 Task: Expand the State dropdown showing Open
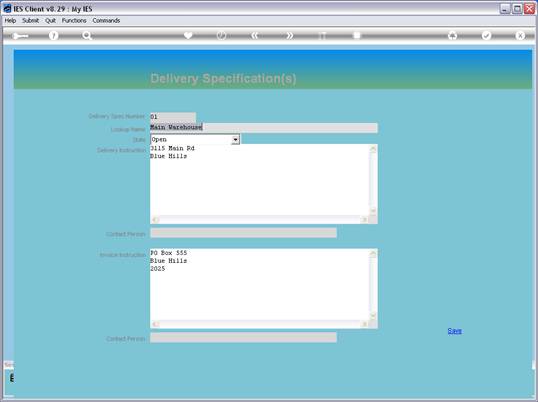coord(235,140)
